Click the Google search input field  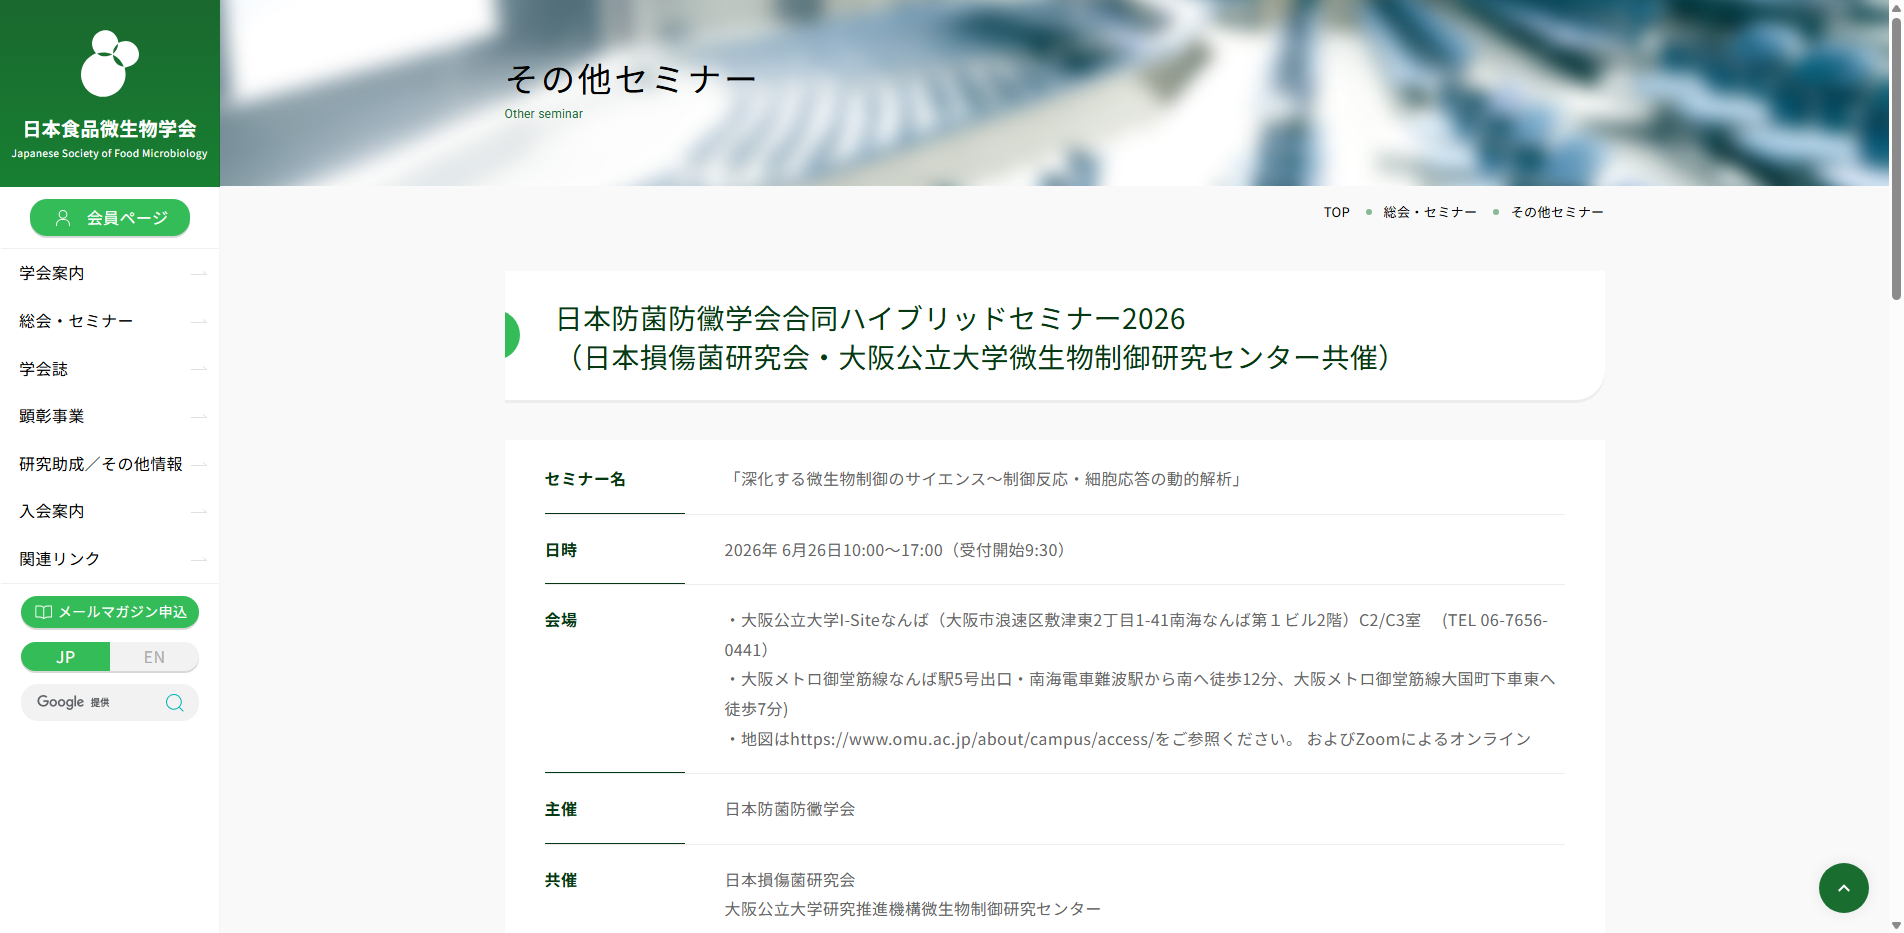coord(95,702)
